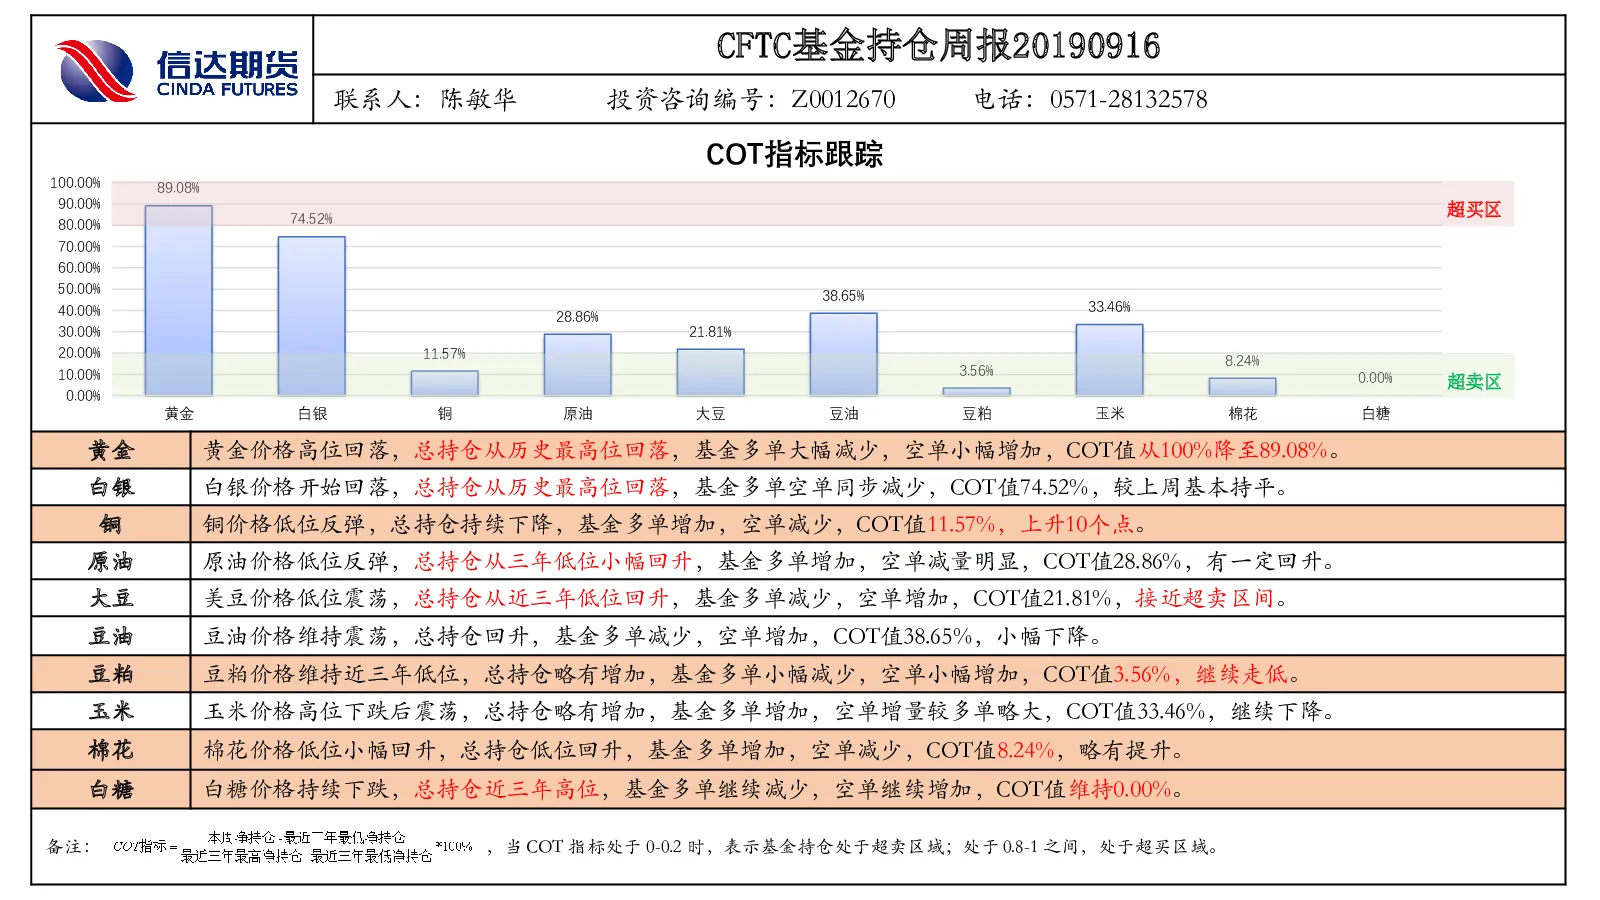The width and height of the screenshot is (1600, 900).
Task: Click data label 33.46% above chart bar
Action: pos(1109,307)
